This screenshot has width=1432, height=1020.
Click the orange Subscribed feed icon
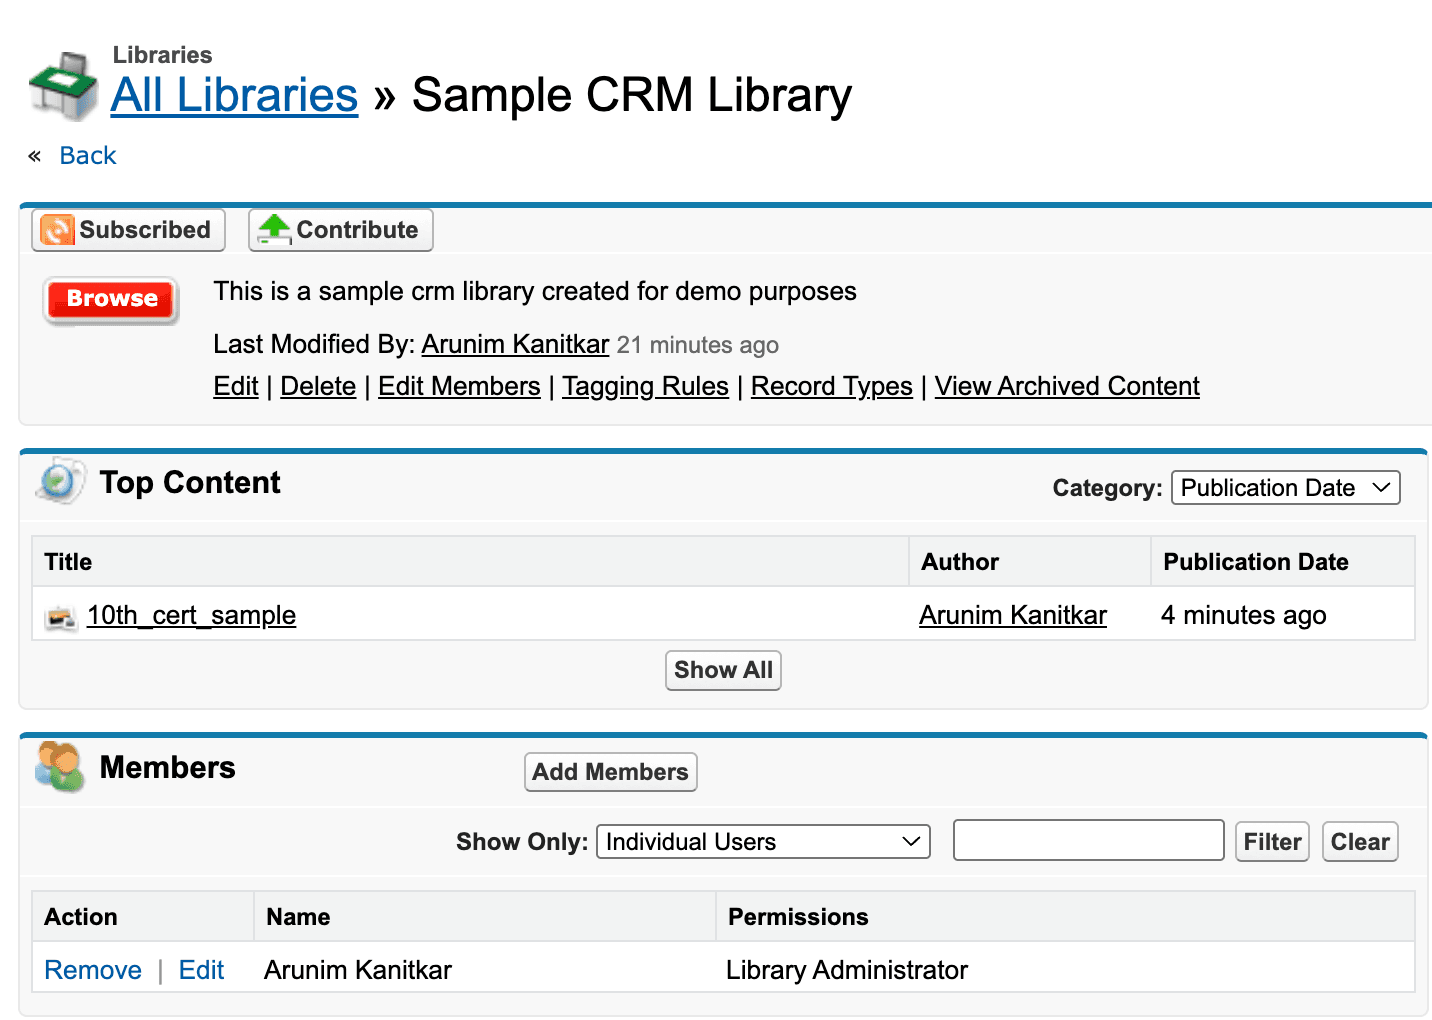pyautogui.click(x=57, y=230)
